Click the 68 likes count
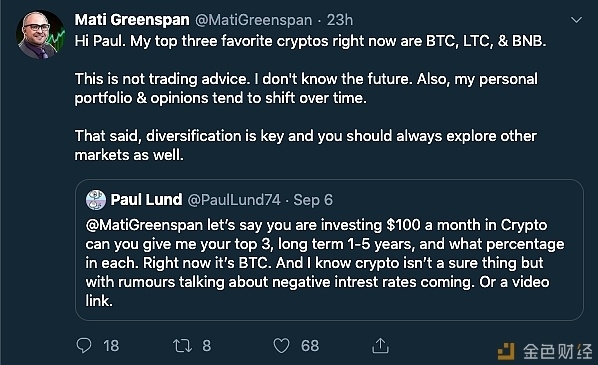 310,346
